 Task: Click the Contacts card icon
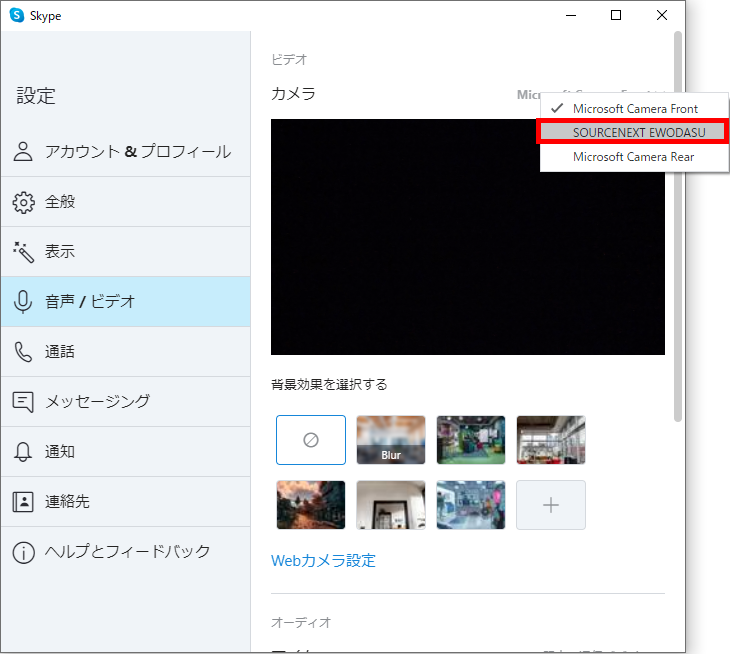pos(23,502)
